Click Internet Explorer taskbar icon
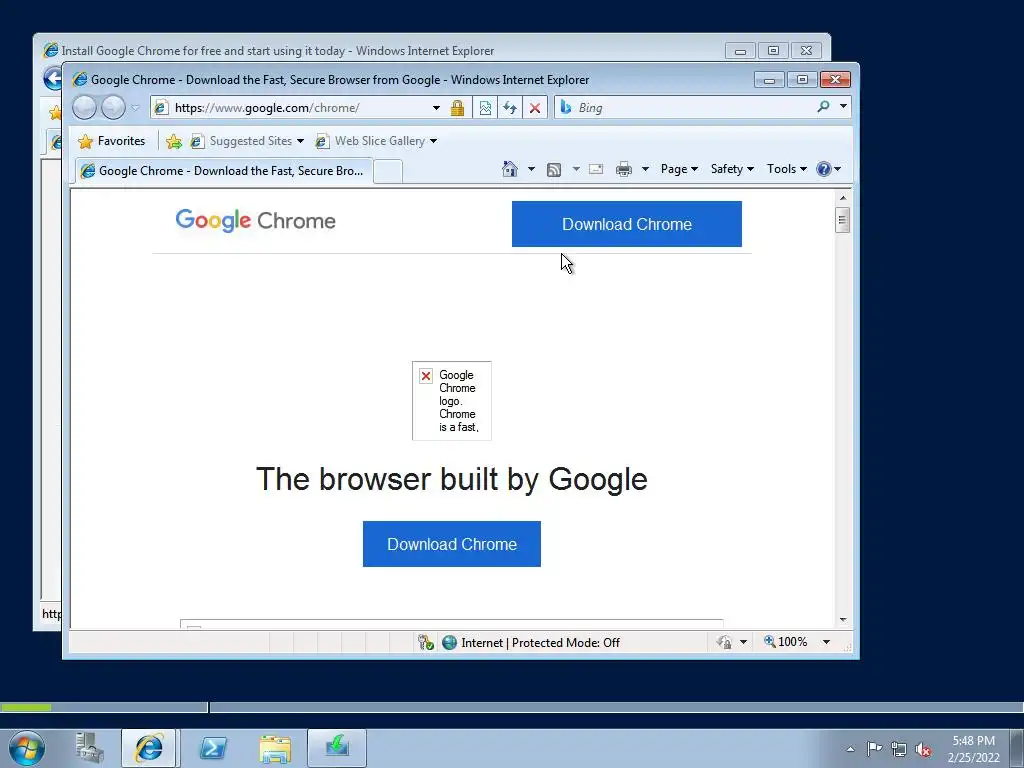The height and width of the screenshot is (768, 1024). pos(149,748)
